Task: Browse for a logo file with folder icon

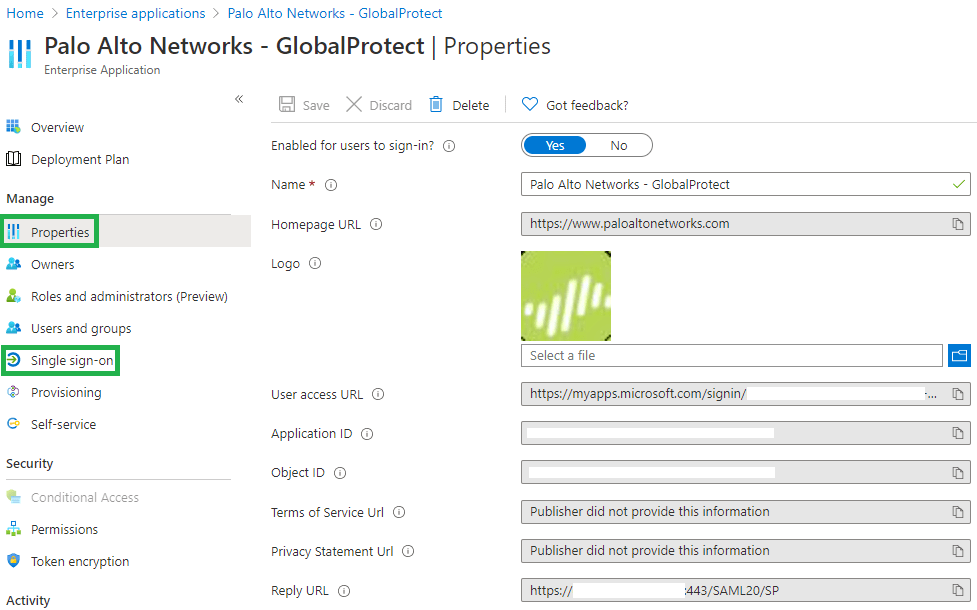Action: tap(960, 355)
